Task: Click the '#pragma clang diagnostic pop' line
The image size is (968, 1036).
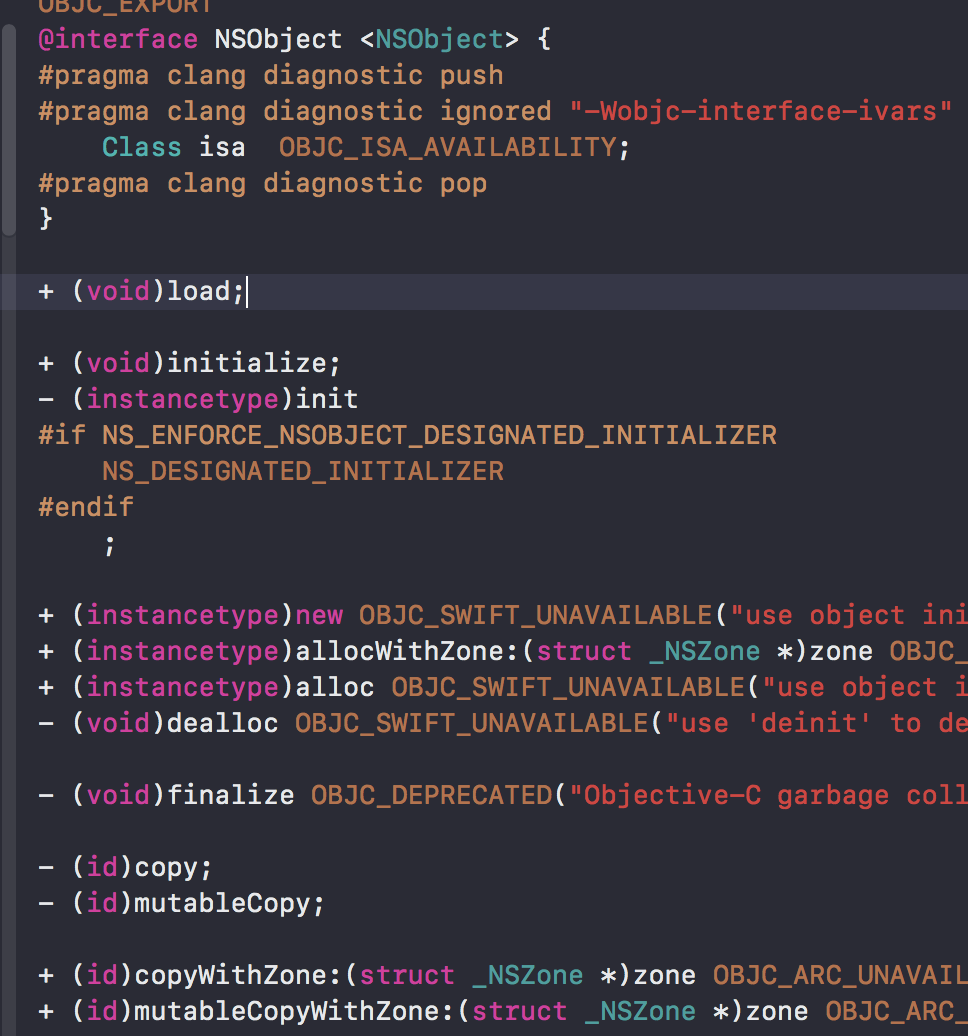Action: click(263, 184)
